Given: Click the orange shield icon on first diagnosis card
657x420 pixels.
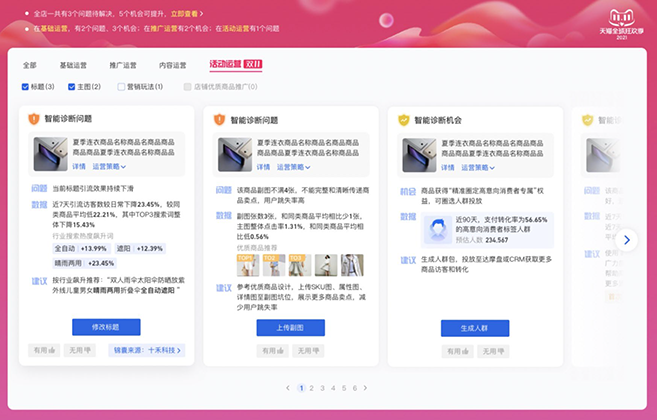Looking at the screenshot, I should 33,119.
